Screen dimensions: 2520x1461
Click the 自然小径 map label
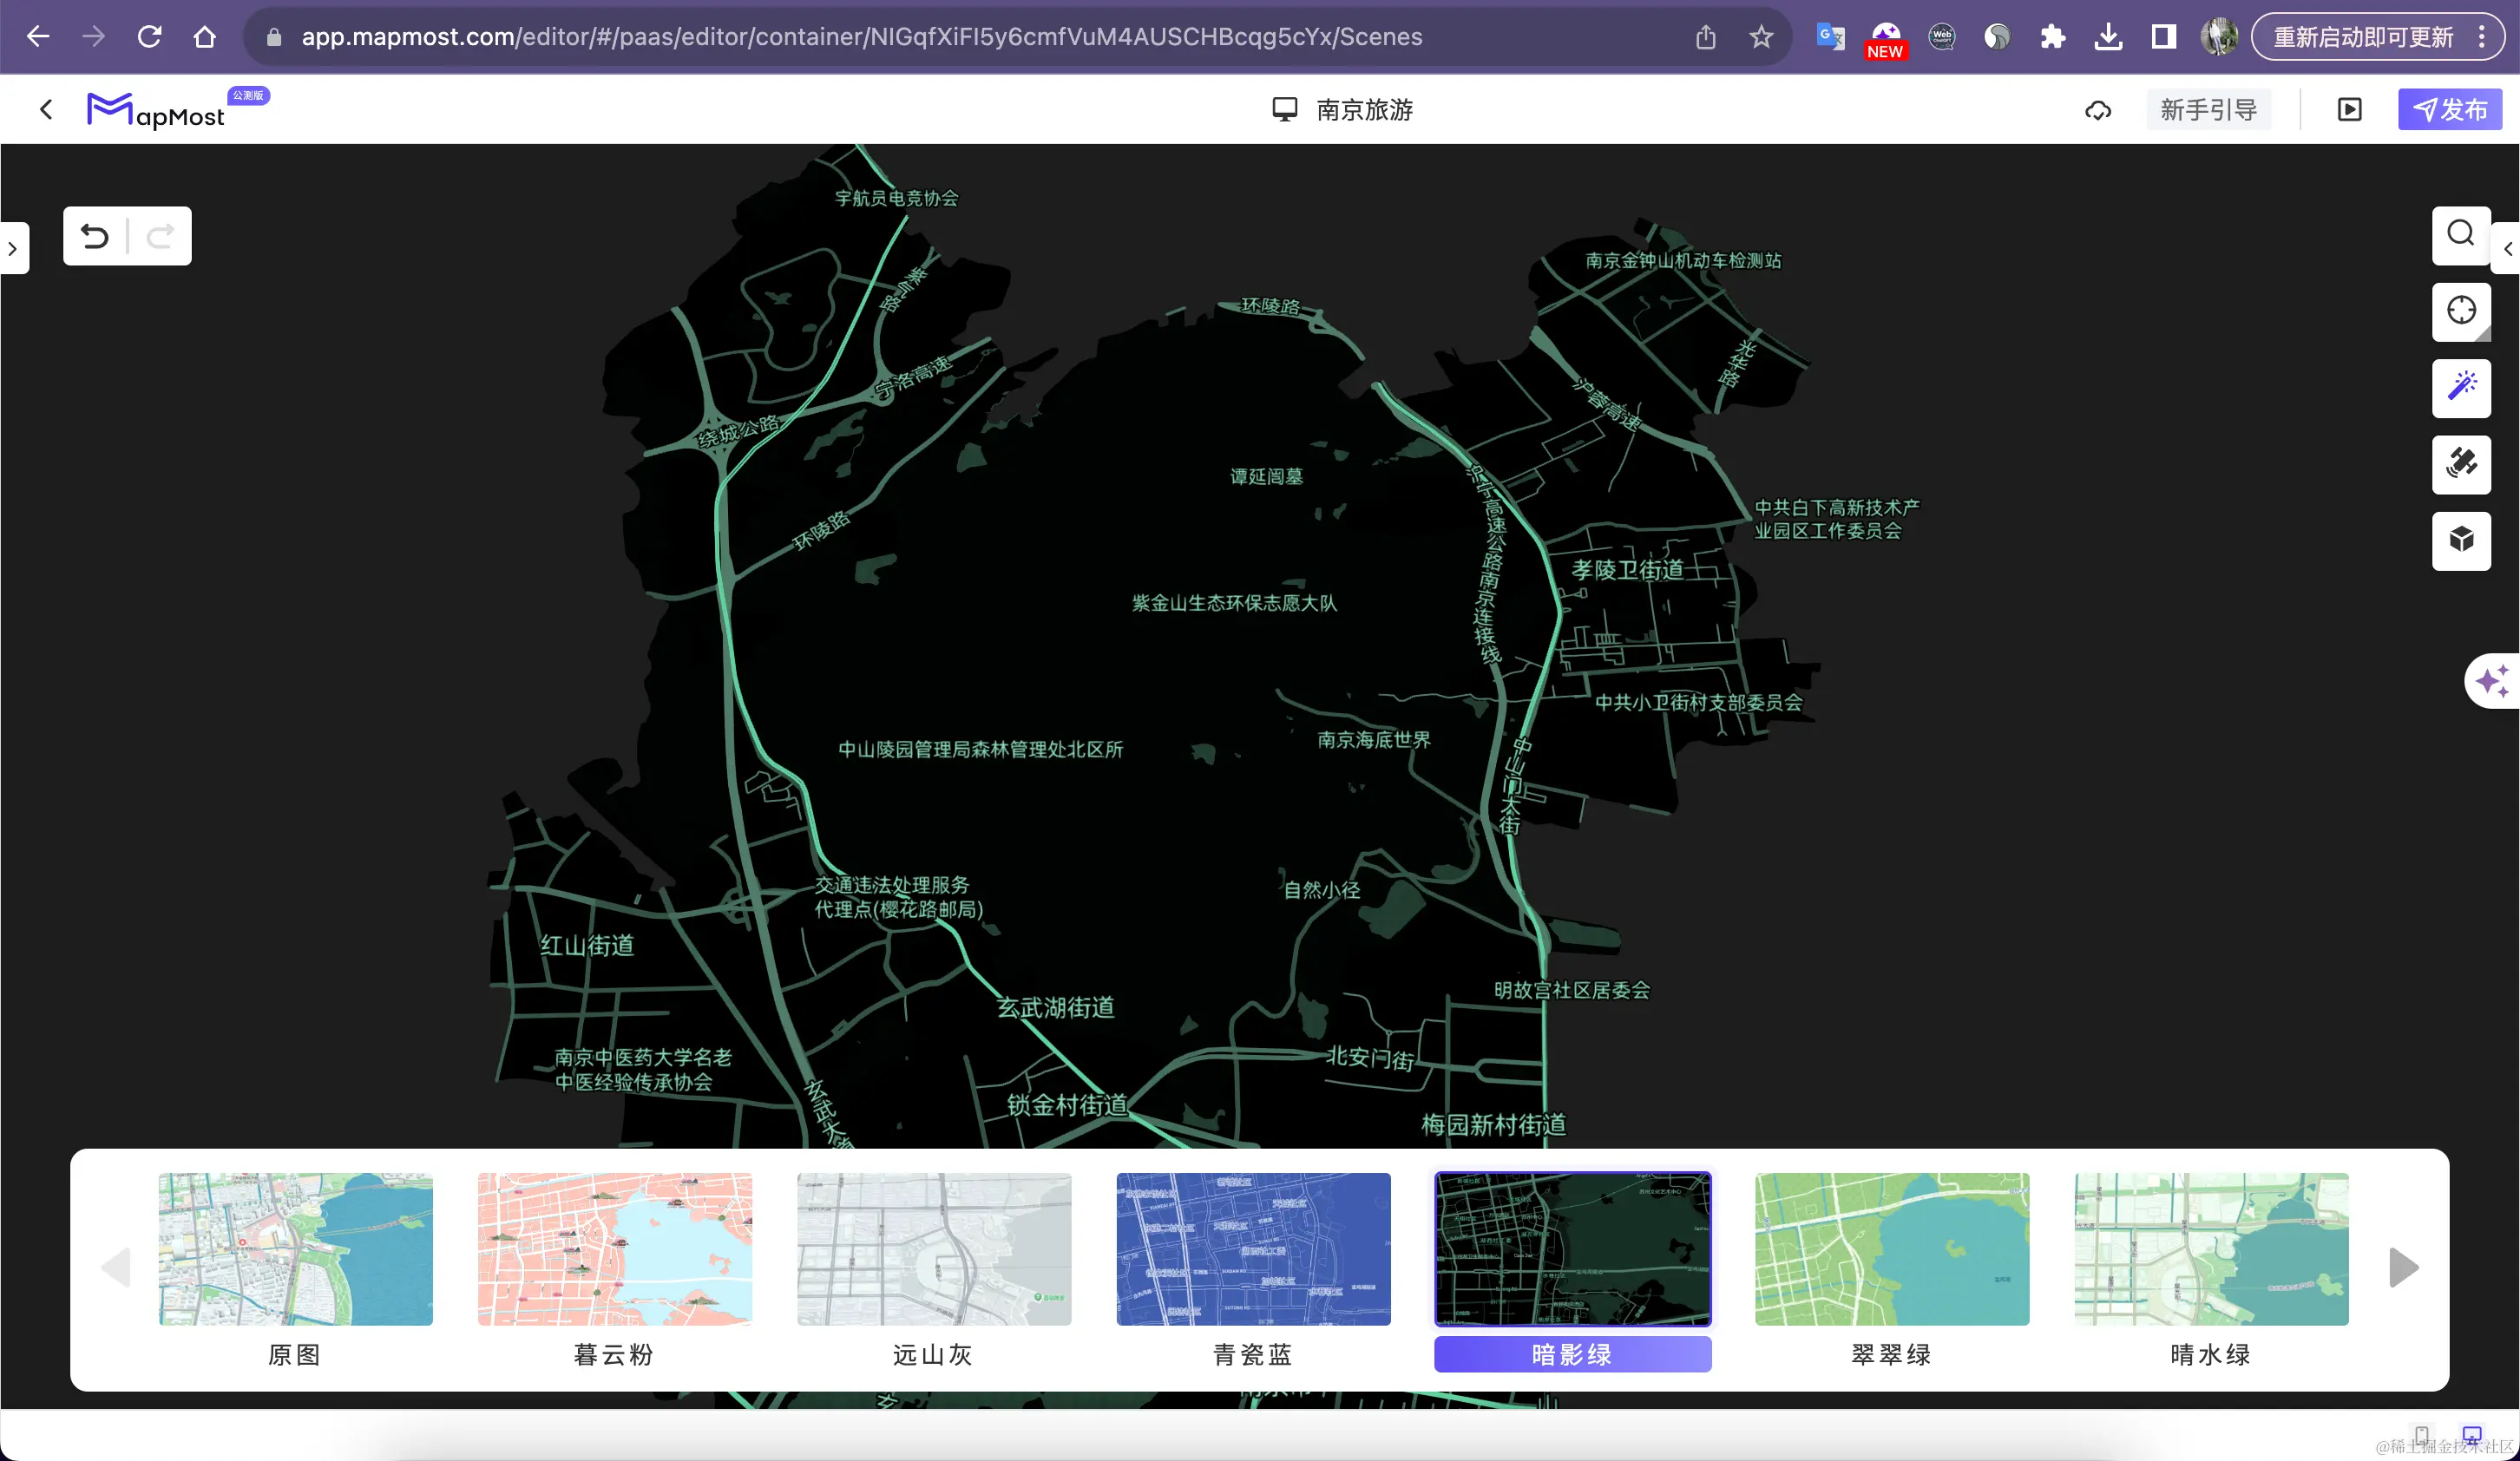(1322, 889)
